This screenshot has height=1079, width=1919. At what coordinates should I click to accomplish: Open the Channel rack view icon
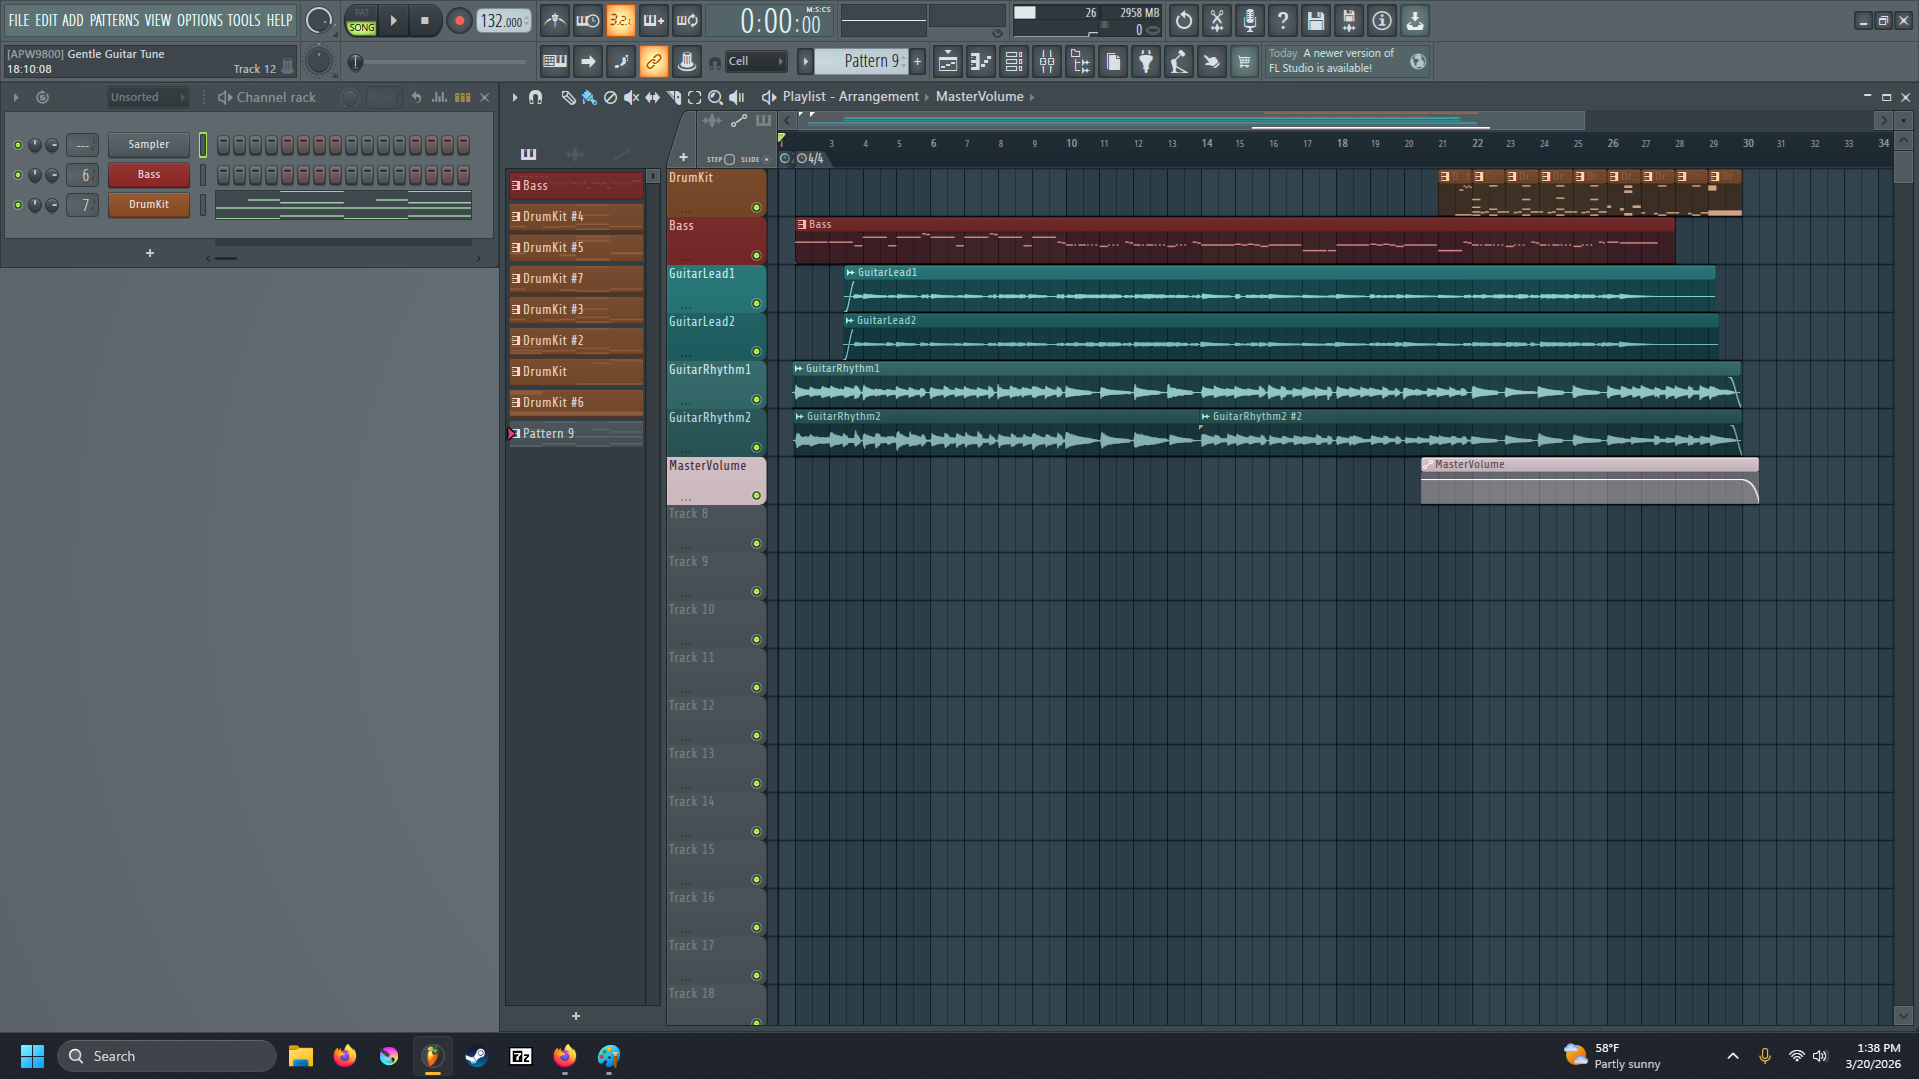(x=1014, y=62)
